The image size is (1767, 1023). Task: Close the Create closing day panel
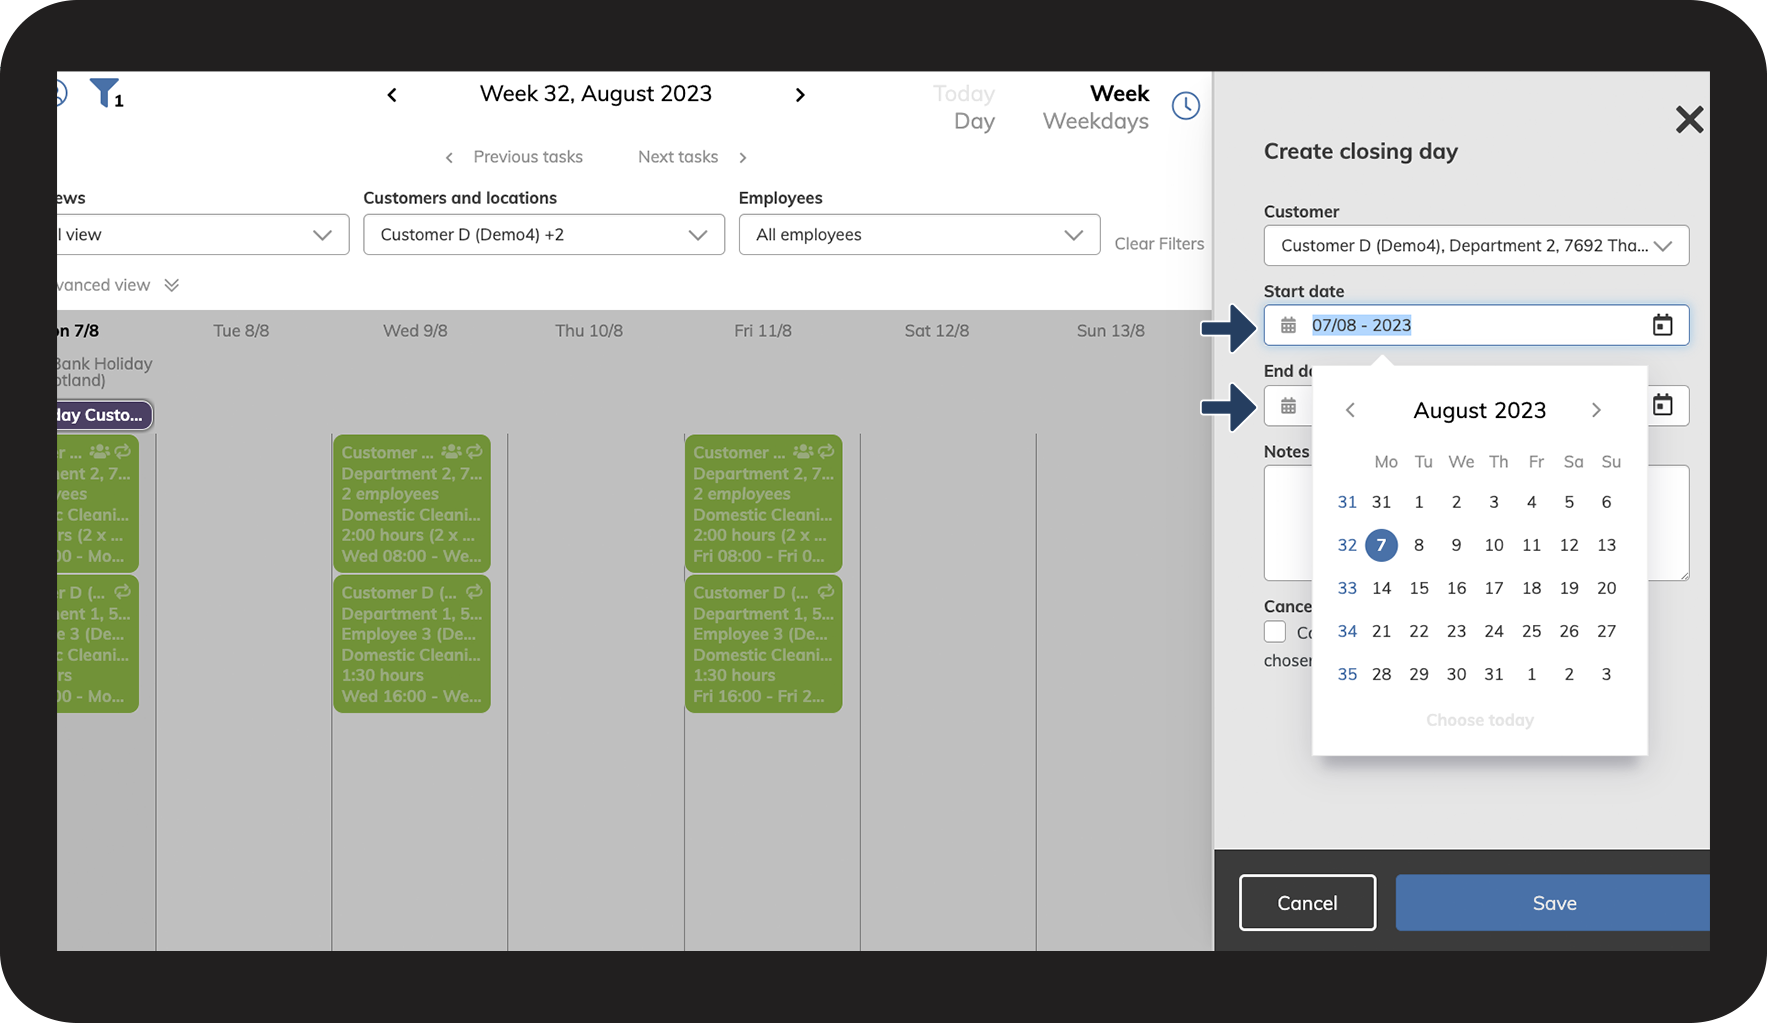coord(1689,120)
